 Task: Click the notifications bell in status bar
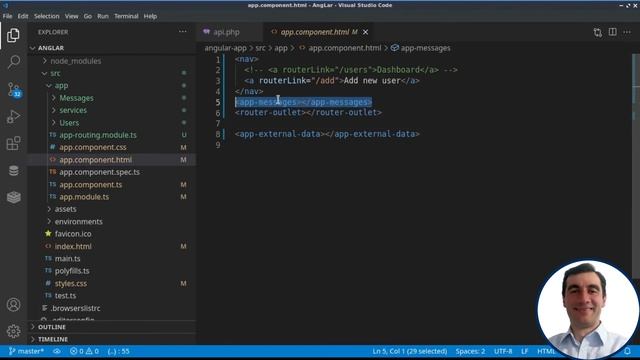coord(627,351)
